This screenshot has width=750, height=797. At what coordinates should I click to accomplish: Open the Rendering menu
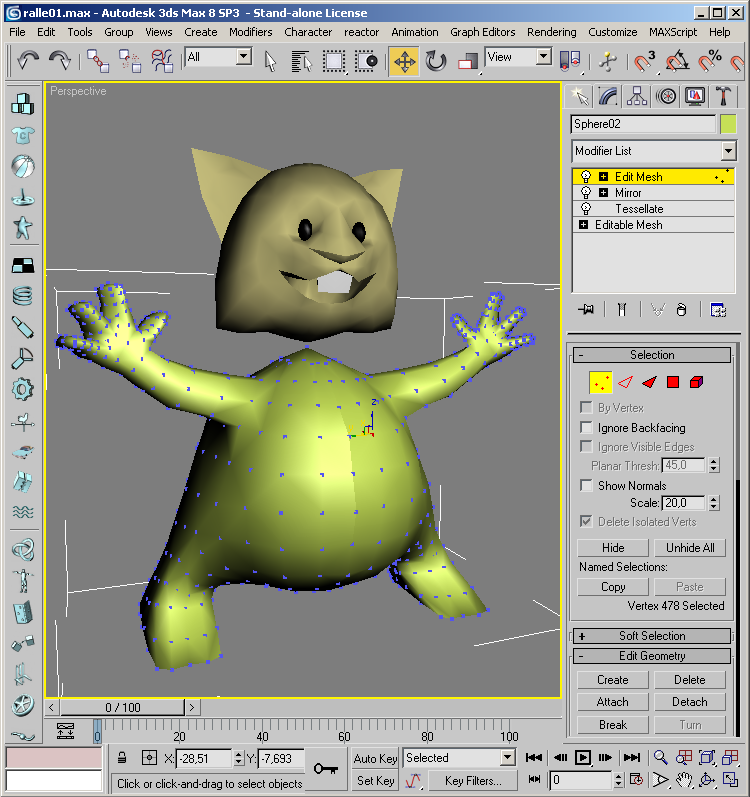coord(551,32)
